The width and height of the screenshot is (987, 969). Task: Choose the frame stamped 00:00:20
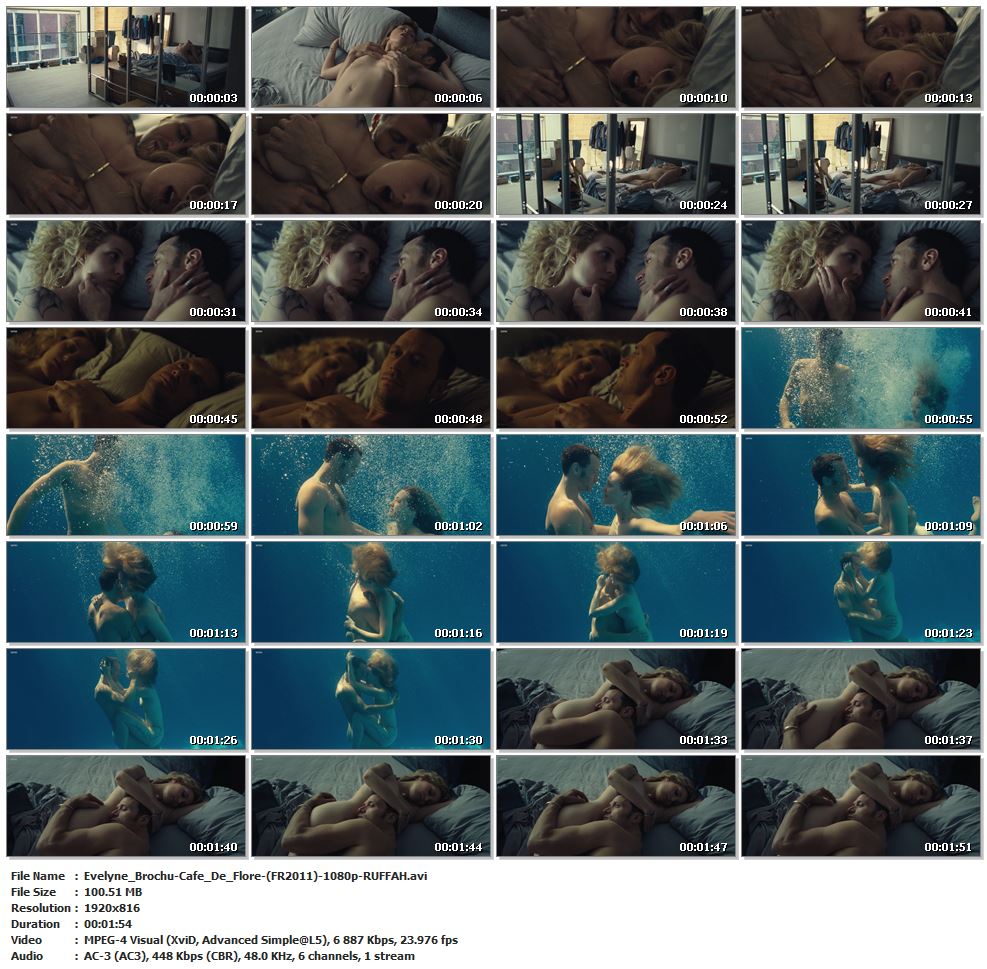tap(371, 164)
